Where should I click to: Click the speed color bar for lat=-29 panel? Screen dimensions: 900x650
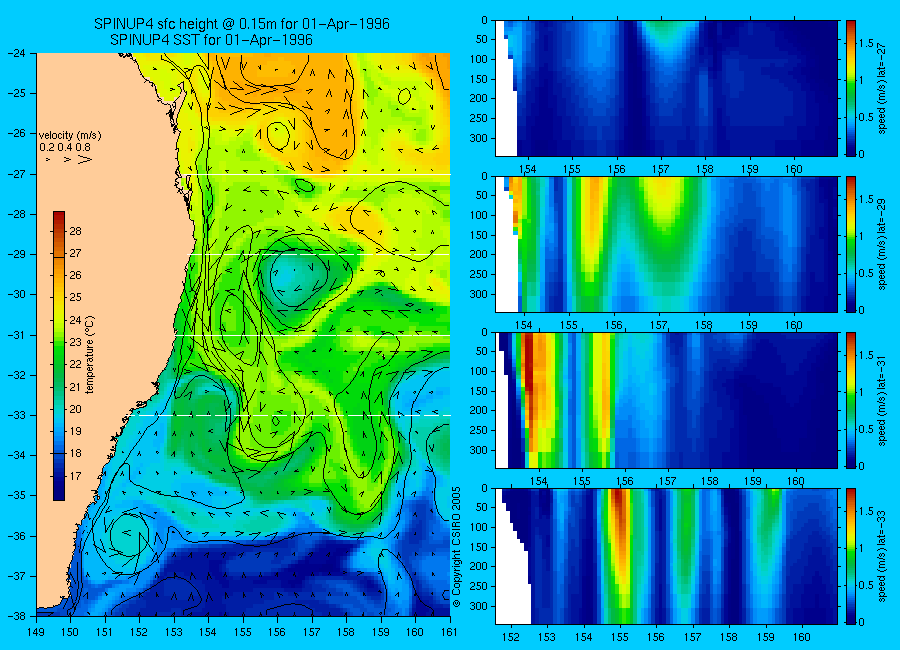coord(851,244)
